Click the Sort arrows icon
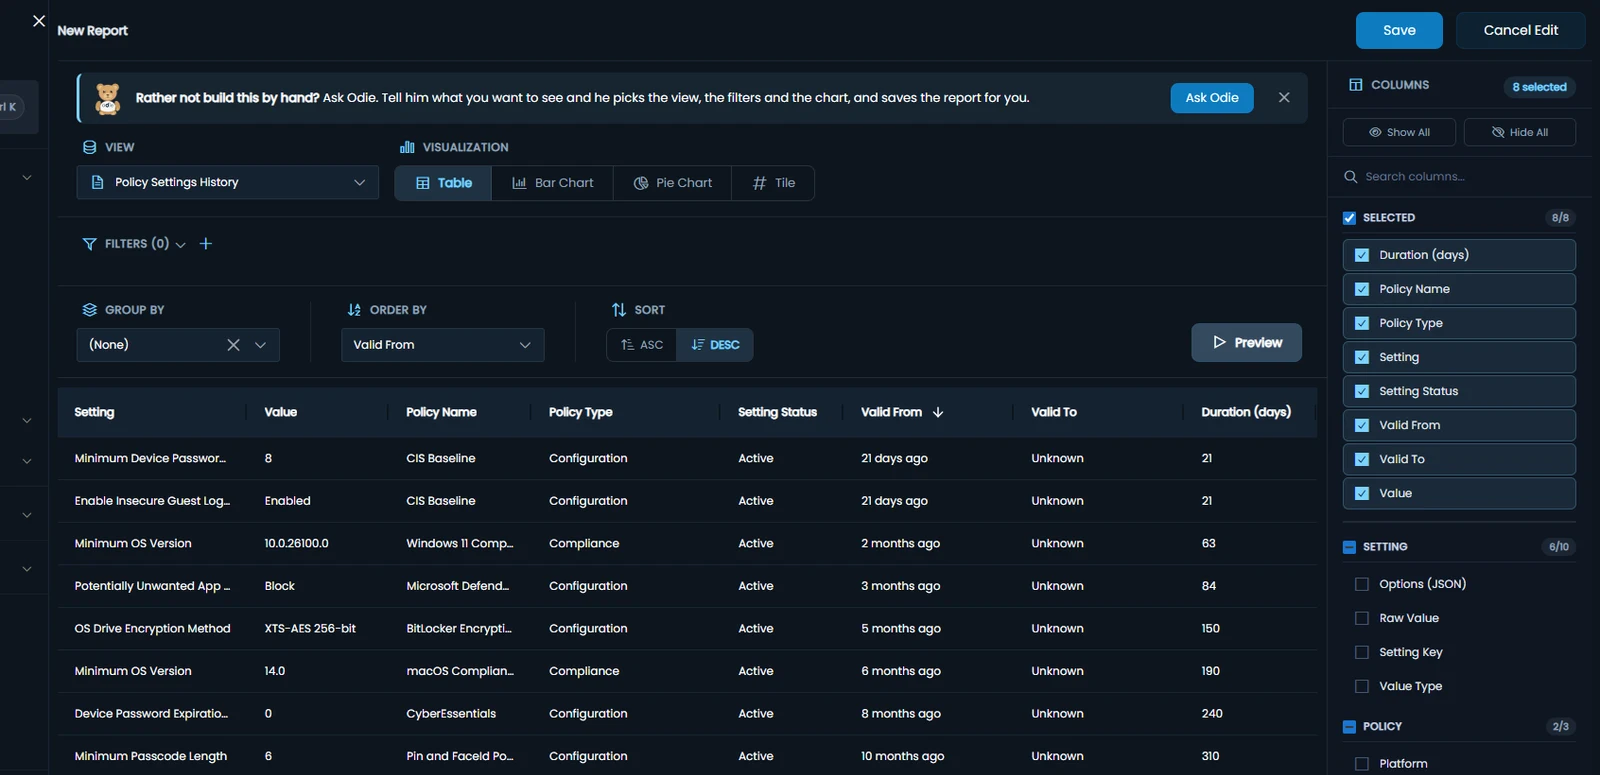This screenshot has height=775, width=1600. [x=619, y=310]
